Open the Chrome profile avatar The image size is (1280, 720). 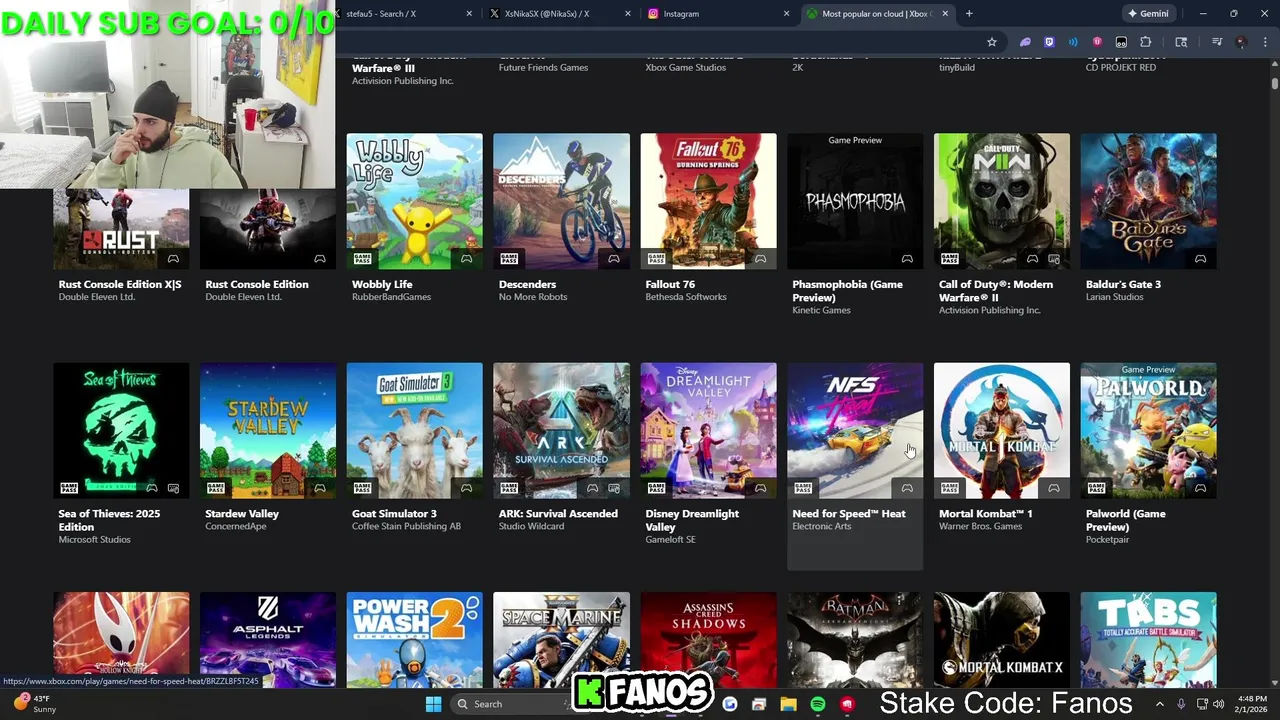1241,42
